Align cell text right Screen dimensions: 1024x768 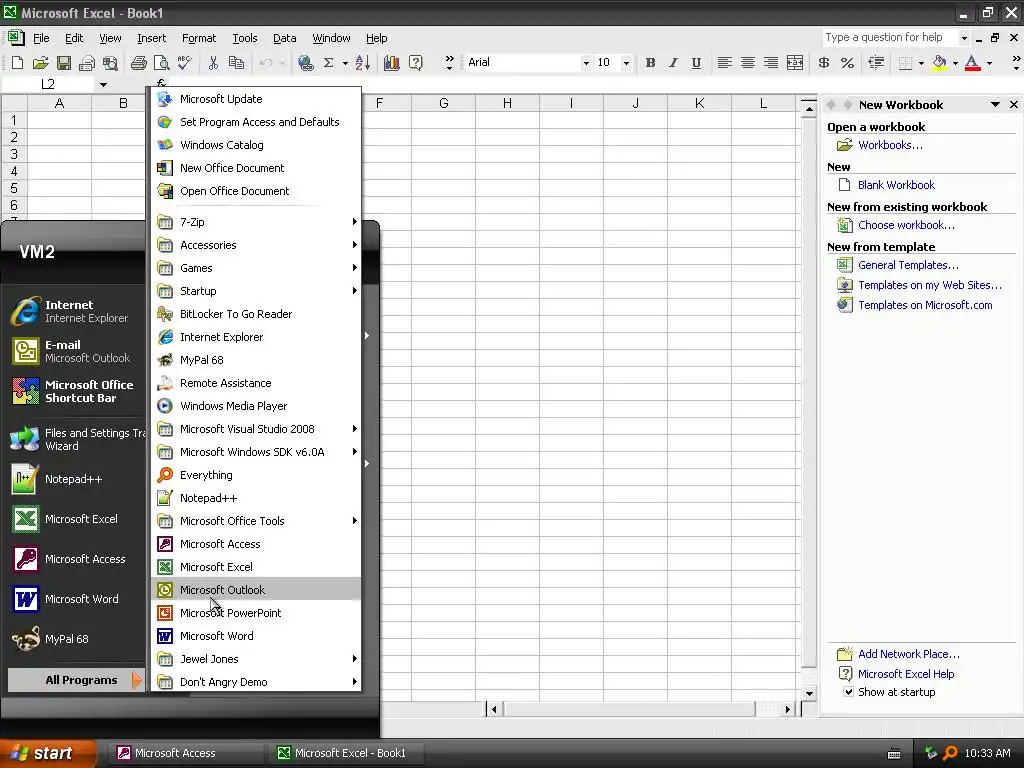(x=771, y=63)
